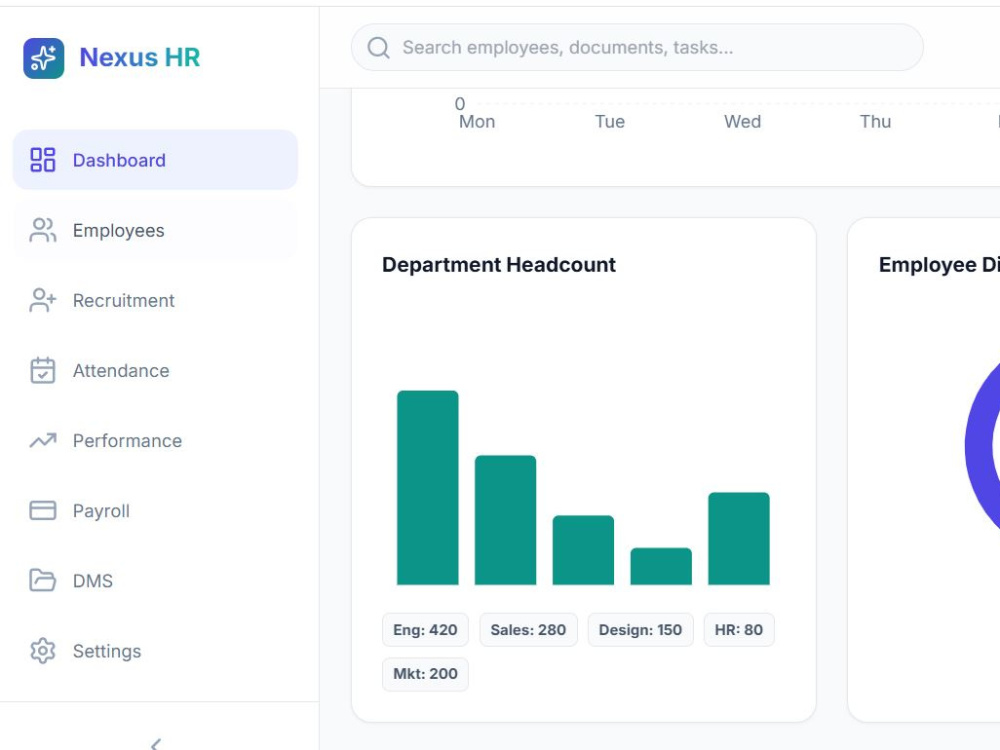This screenshot has height=750, width=1000.
Task: Click the 'Department Headcount' card title
Action: tap(499, 265)
